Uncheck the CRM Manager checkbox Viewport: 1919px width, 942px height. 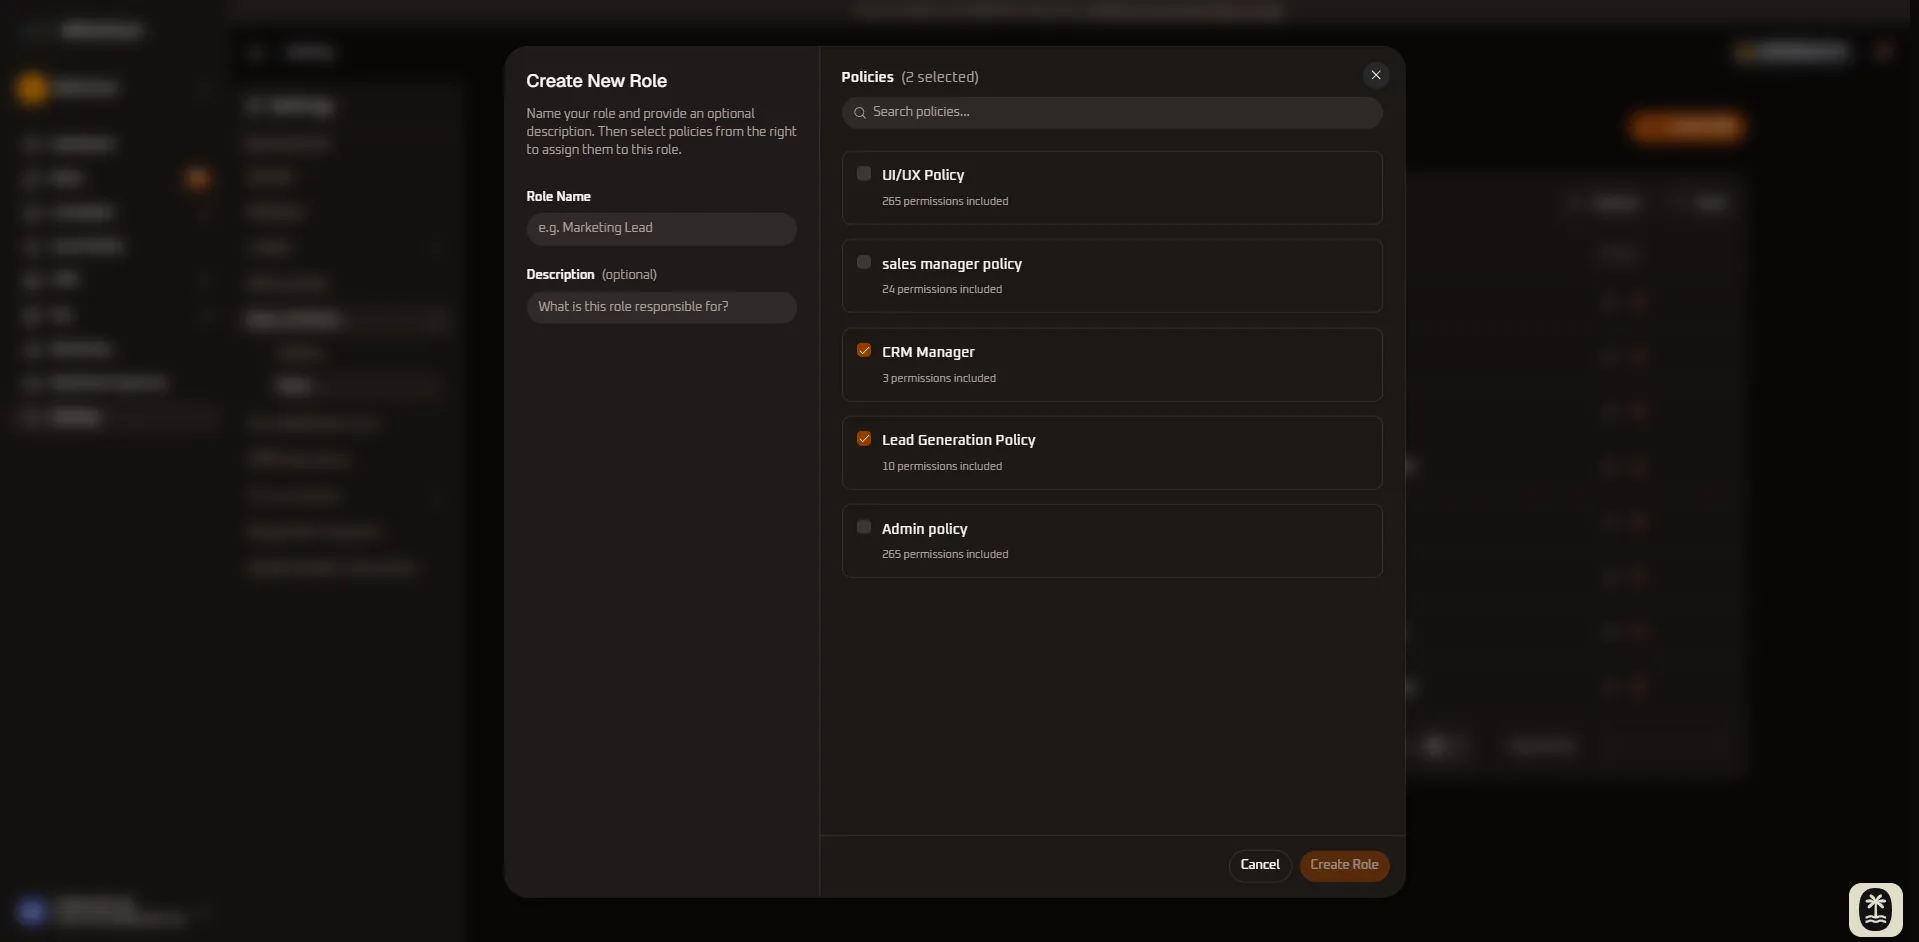tap(864, 350)
